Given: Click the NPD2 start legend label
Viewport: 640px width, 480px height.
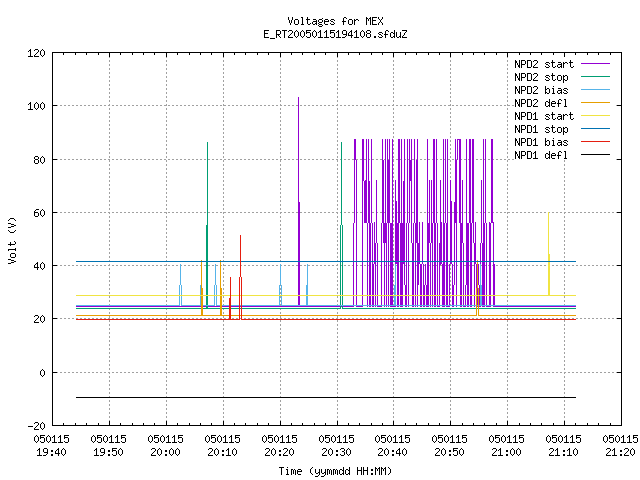Looking at the screenshot, I should click(544, 64).
